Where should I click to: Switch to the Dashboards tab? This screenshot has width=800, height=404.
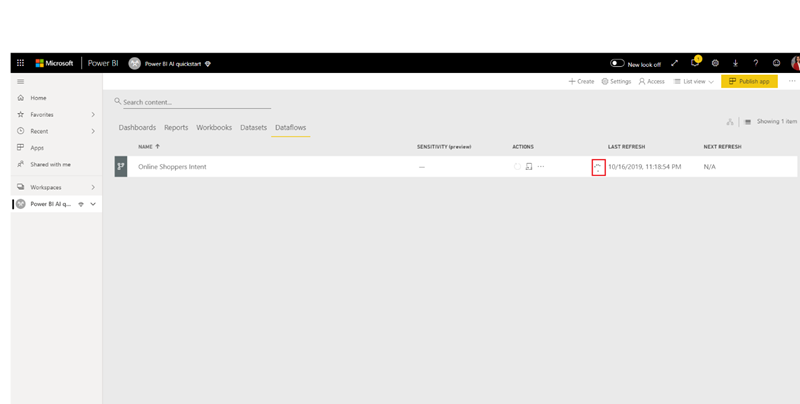coord(137,128)
